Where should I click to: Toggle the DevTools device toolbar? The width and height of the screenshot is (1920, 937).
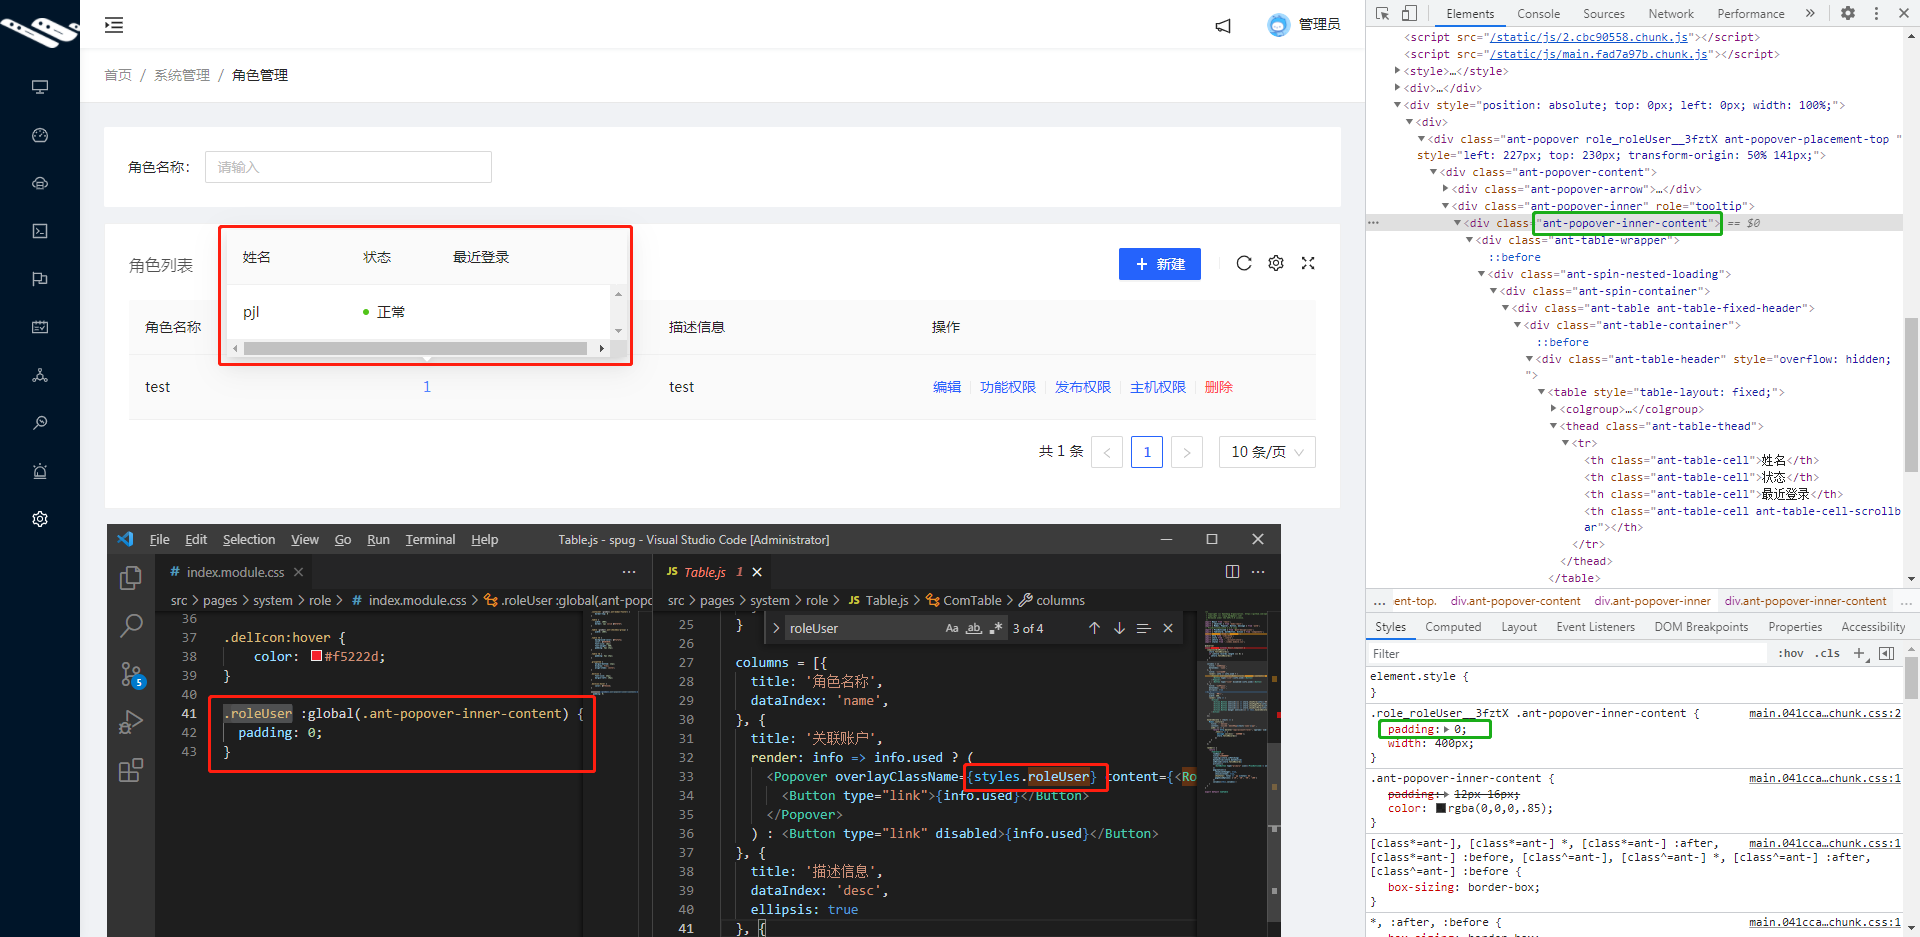point(1409,13)
